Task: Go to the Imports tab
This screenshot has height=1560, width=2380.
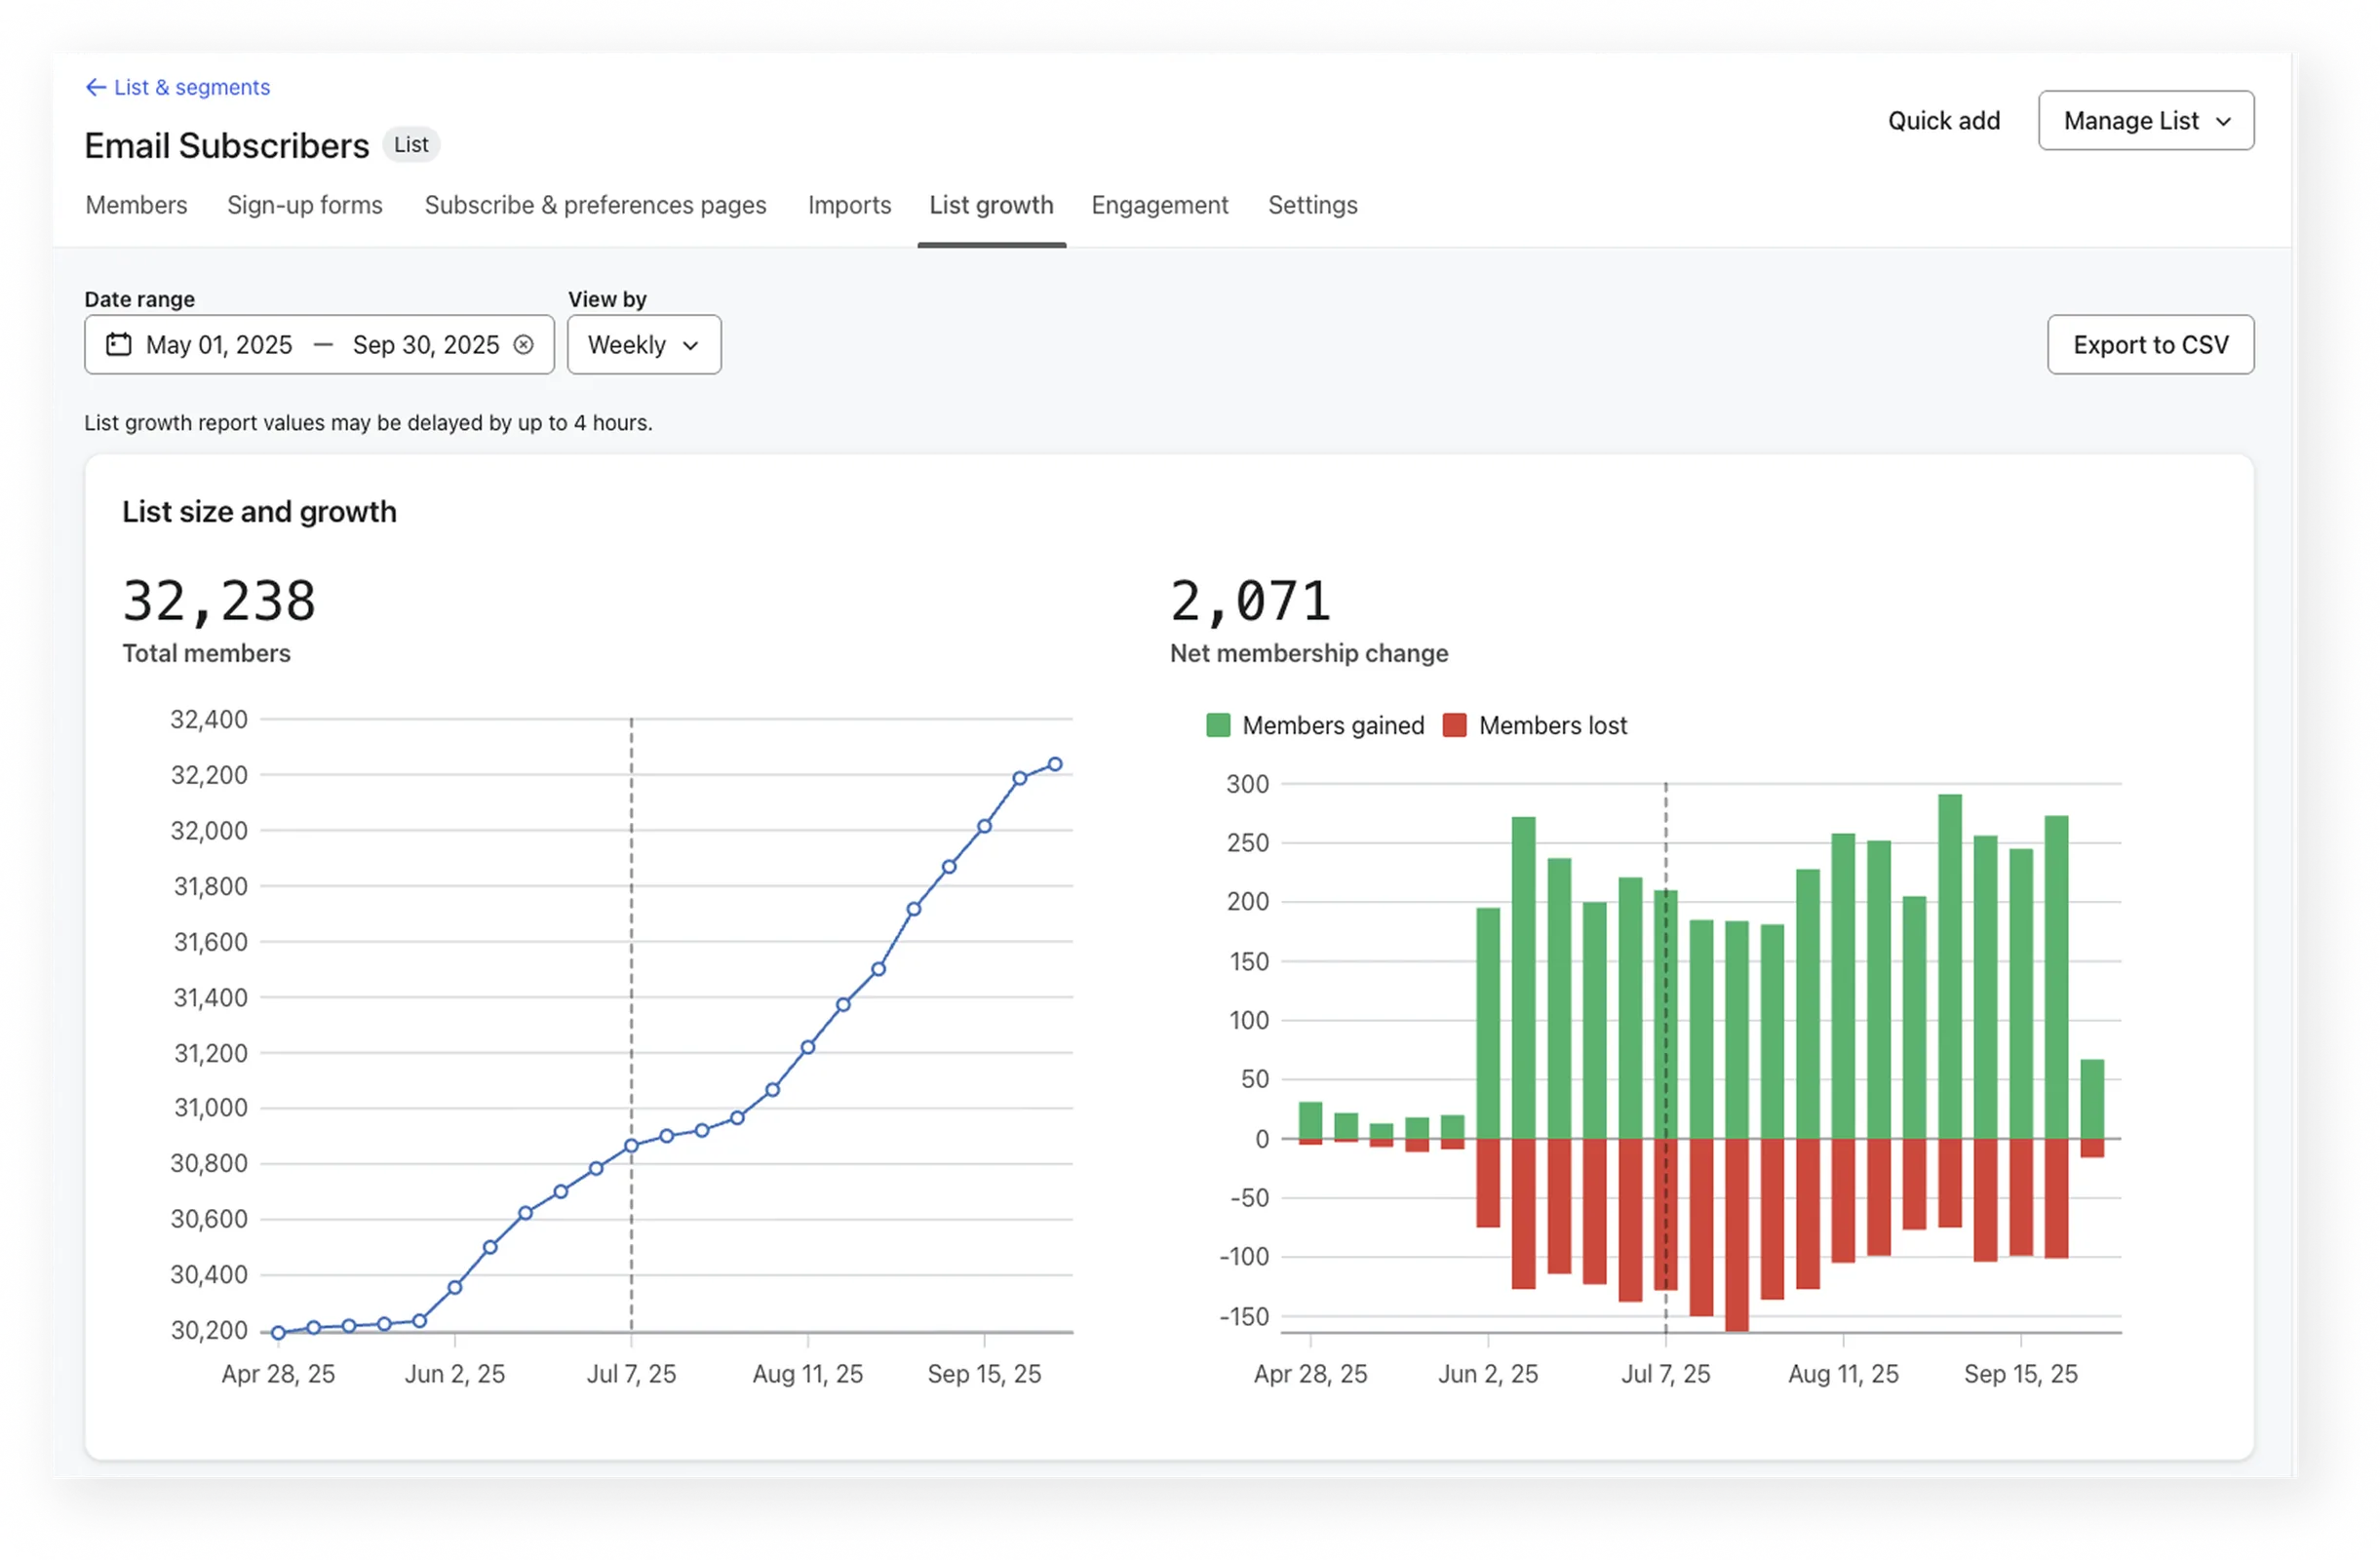Action: point(849,205)
